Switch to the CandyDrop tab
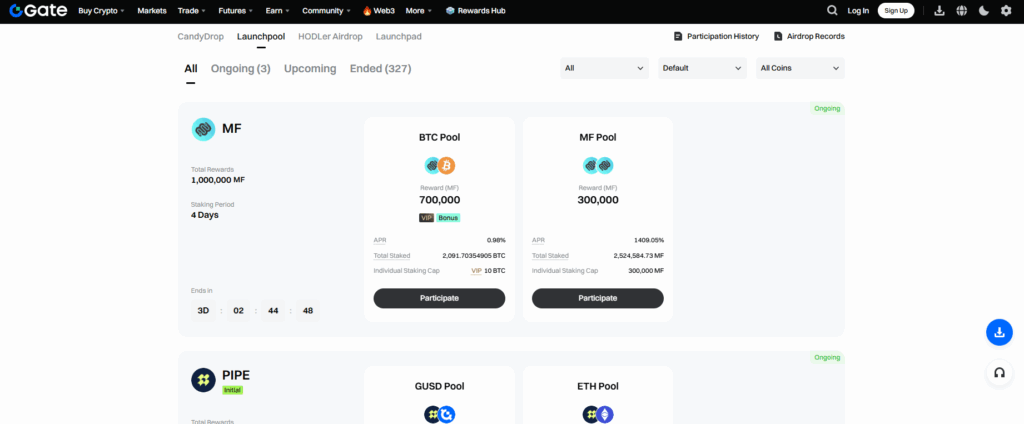The height and width of the screenshot is (424, 1024). coord(200,36)
